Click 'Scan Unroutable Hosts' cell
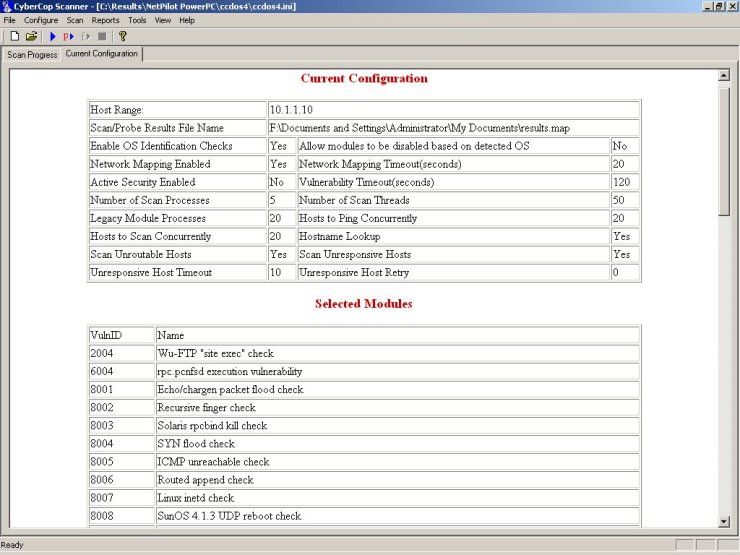Viewport: 740px width, 555px height. 177,254
